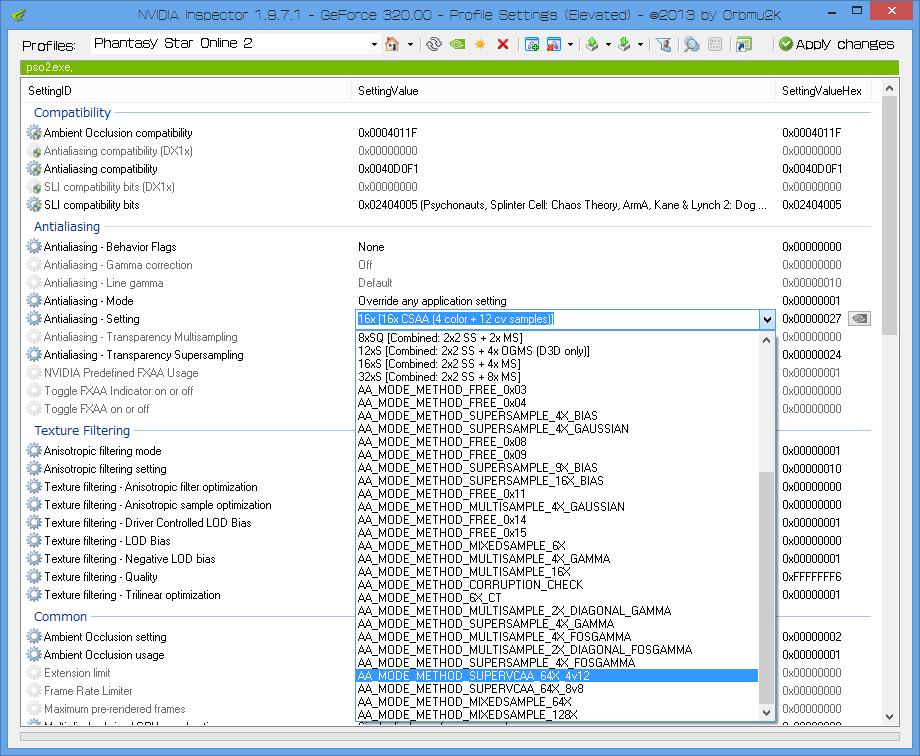The image size is (920, 756).
Task: Click the funnel user-modified profiles filter icon
Action: (x=664, y=44)
